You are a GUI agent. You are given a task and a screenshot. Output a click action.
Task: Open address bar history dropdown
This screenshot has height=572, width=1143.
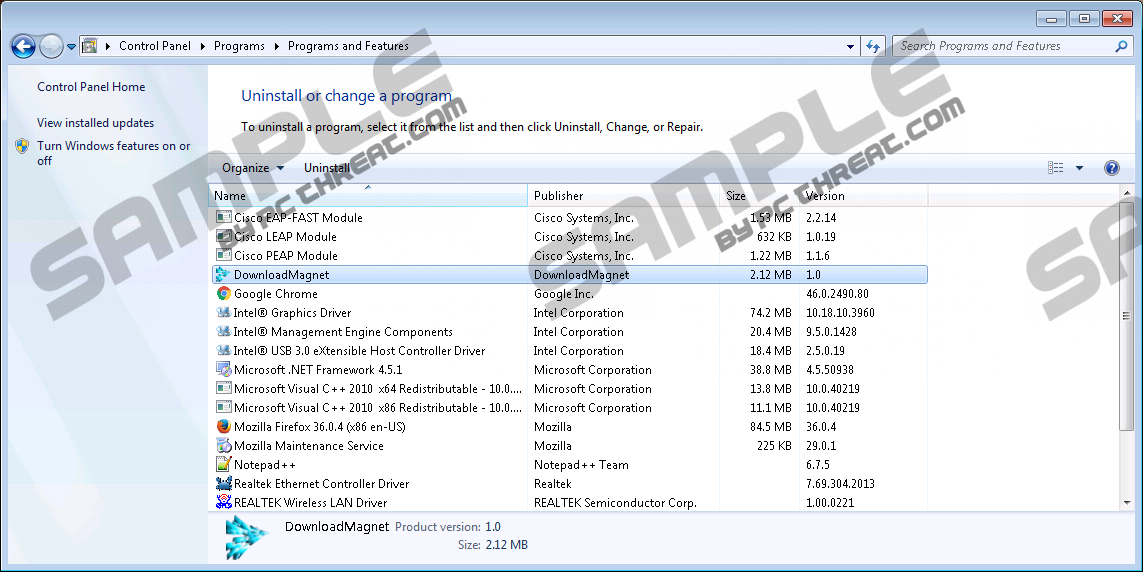[850, 47]
